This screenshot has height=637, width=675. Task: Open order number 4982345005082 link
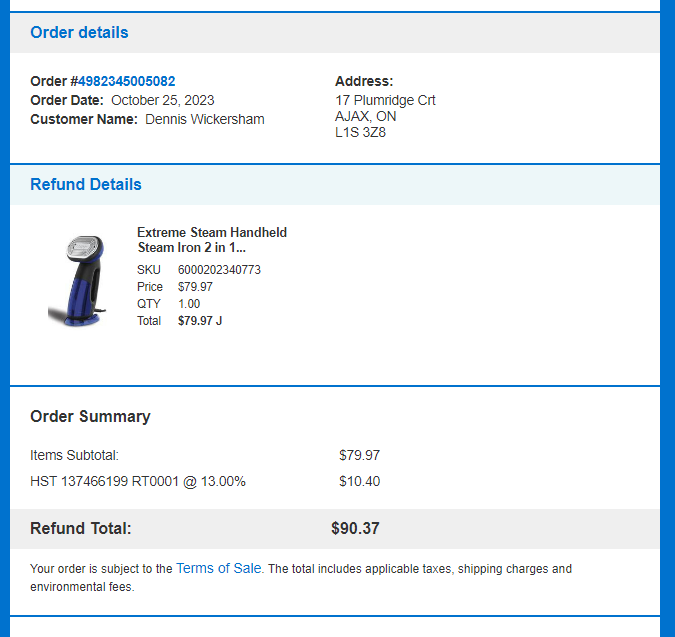pos(126,81)
